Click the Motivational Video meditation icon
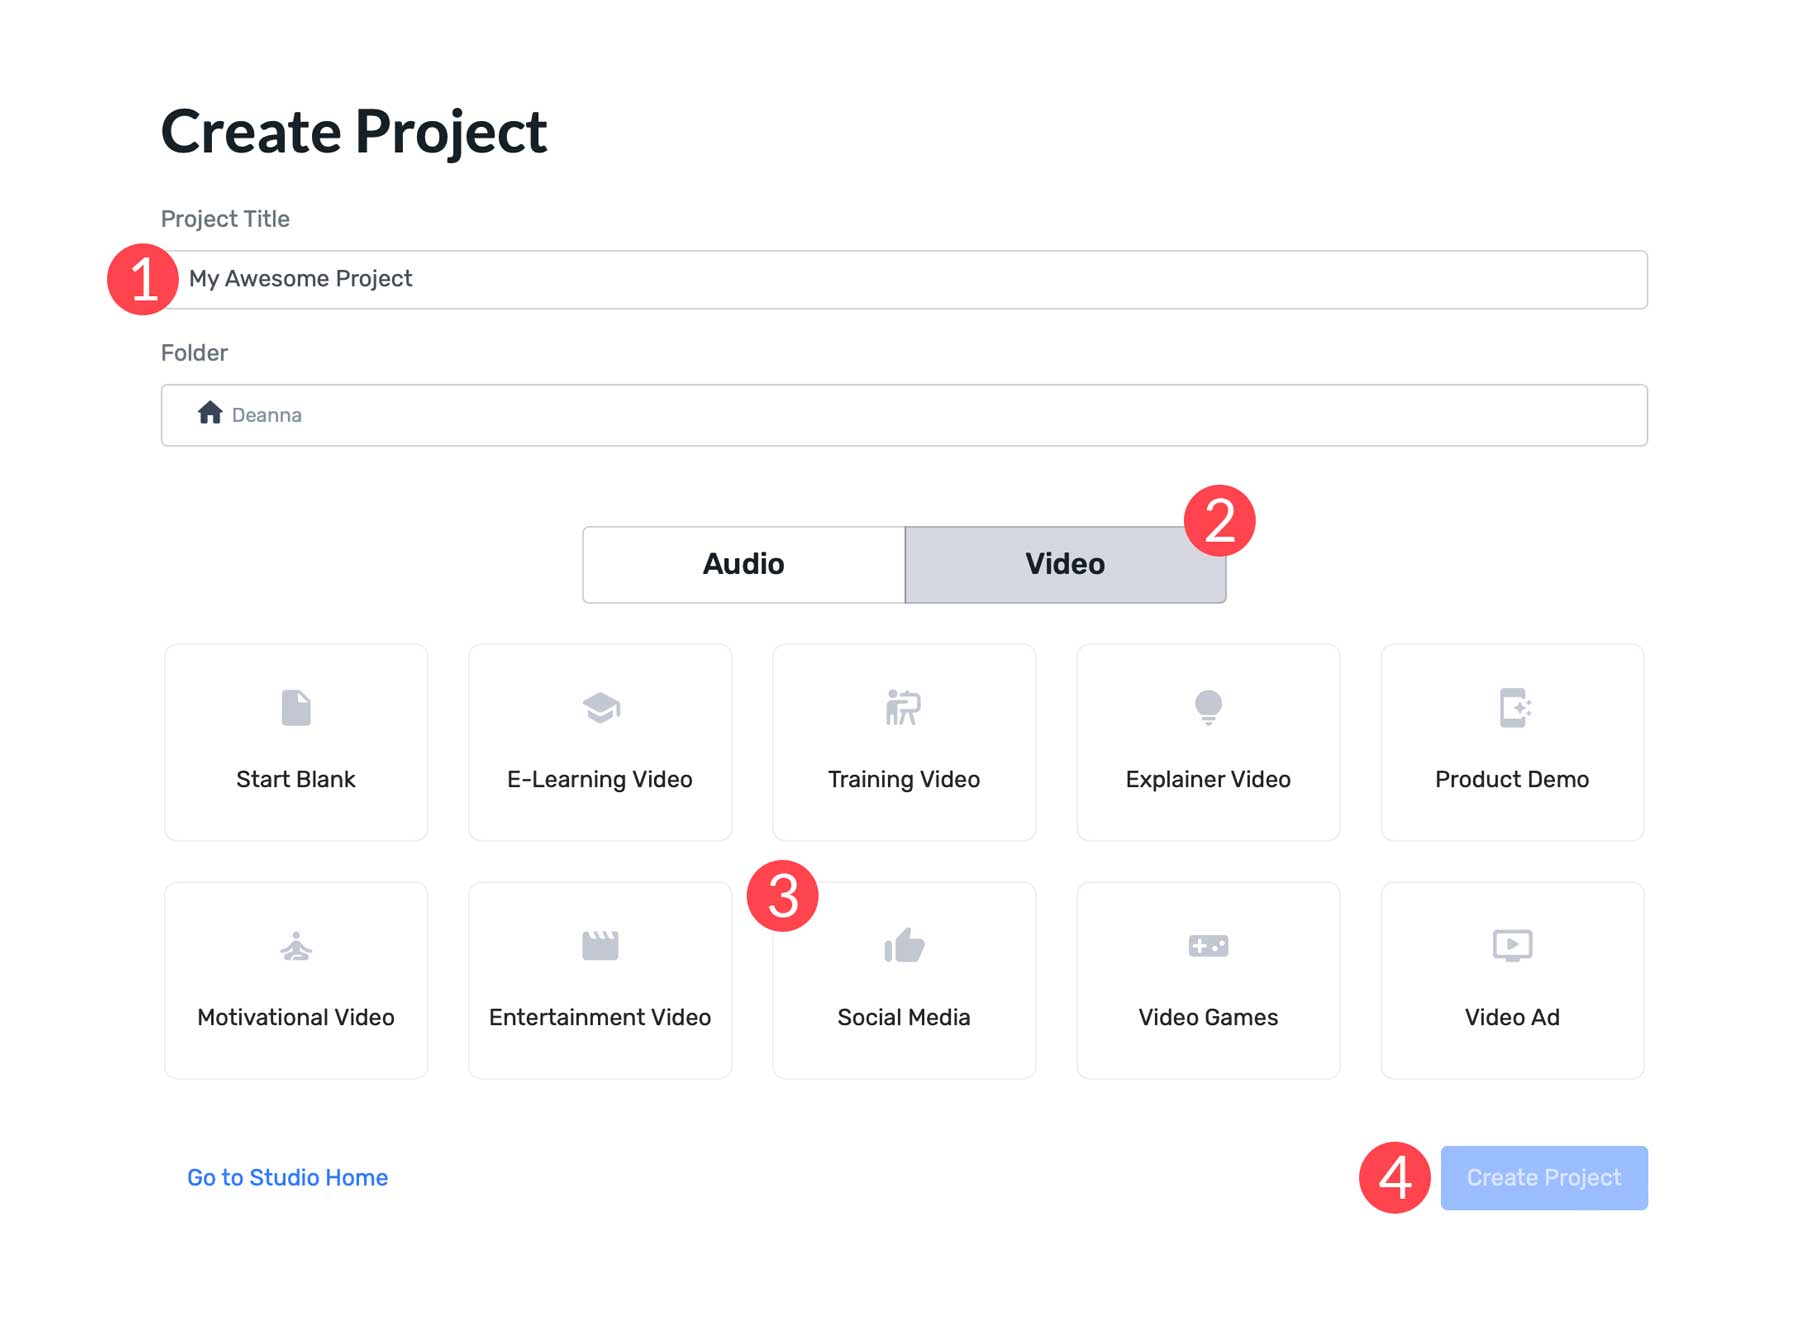This screenshot has height=1319, width=1800. pos(295,945)
